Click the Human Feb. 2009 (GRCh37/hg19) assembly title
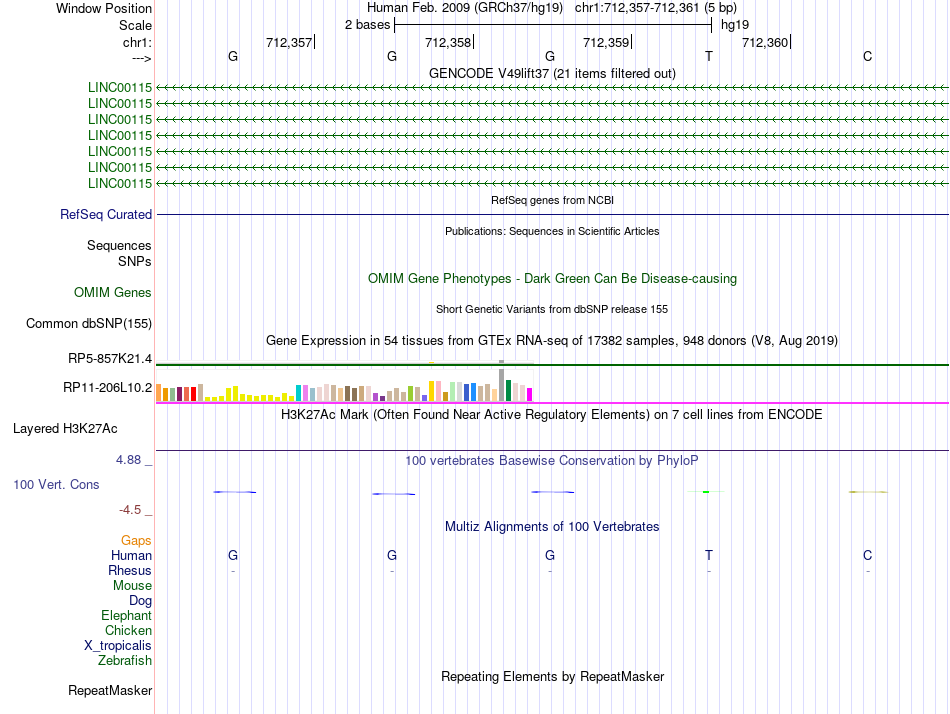950x714 pixels. (465, 8)
